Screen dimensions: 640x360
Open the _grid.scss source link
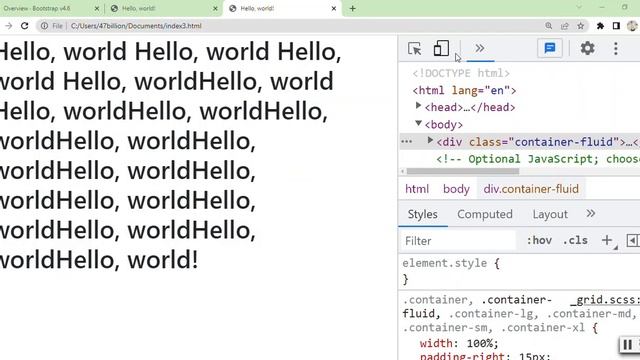click(x=605, y=300)
